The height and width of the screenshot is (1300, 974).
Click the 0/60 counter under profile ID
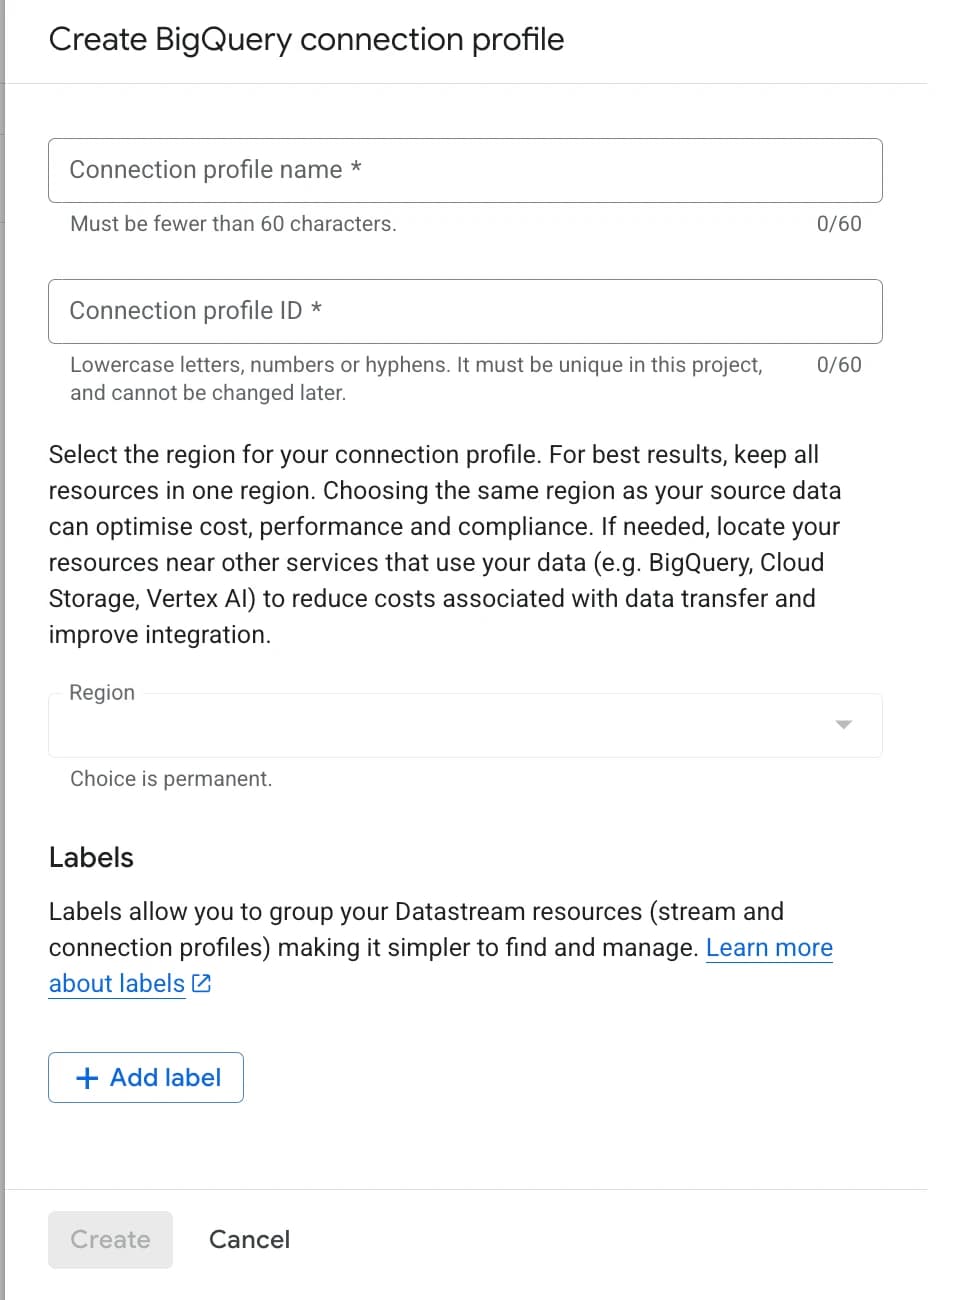[x=839, y=364]
